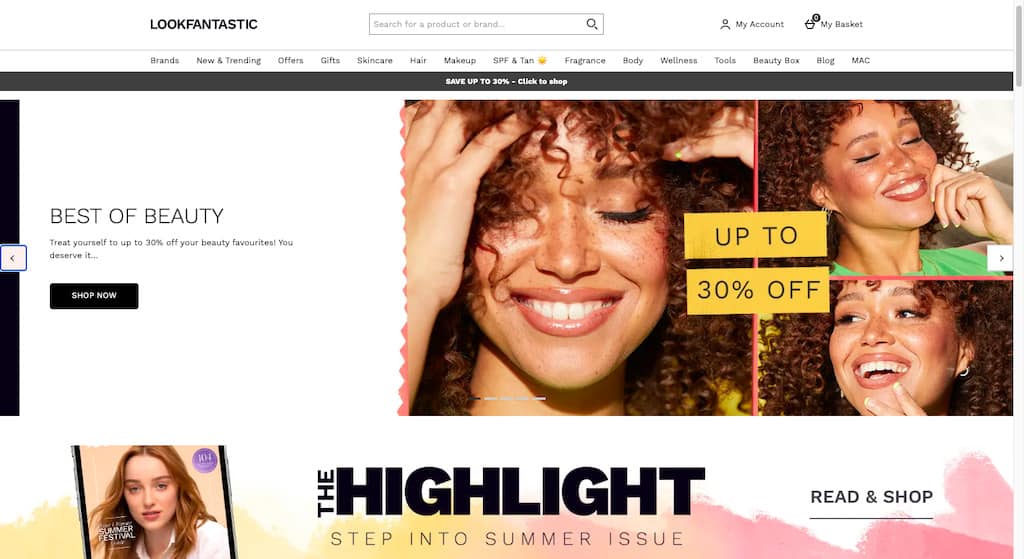Click the READ & SHOP link

[871, 497]
